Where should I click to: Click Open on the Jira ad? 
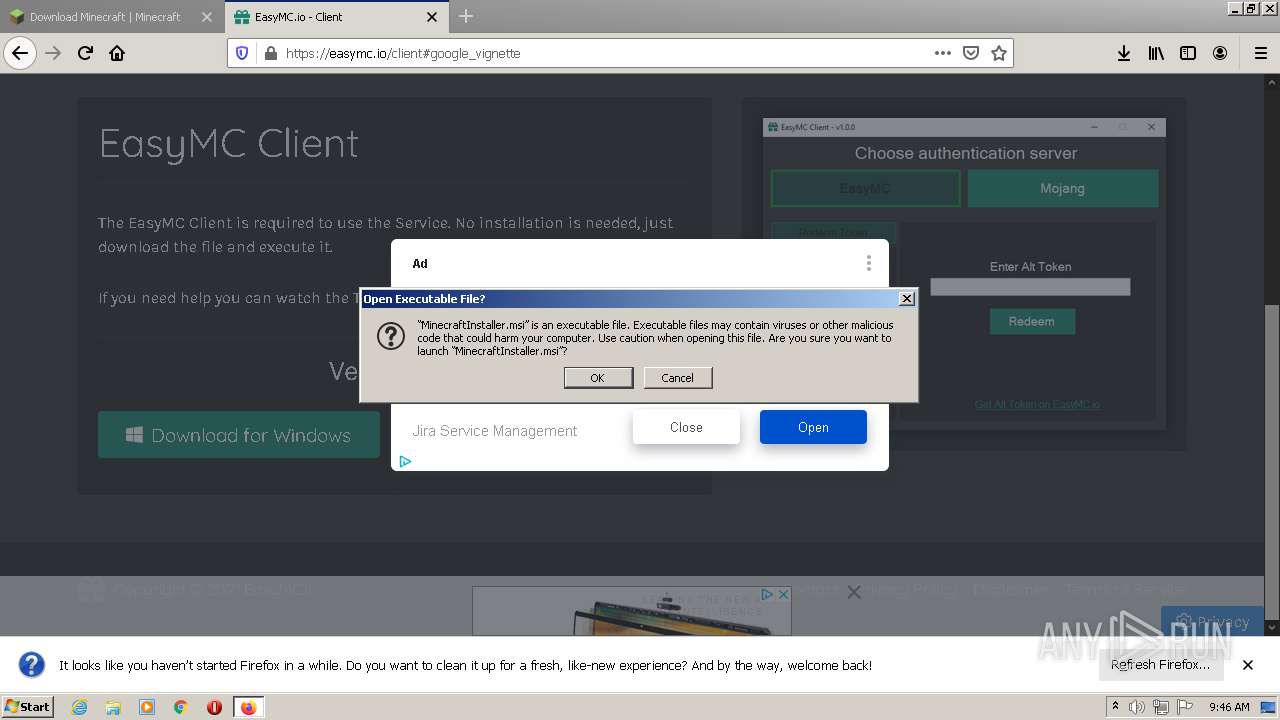click(813, 427)
